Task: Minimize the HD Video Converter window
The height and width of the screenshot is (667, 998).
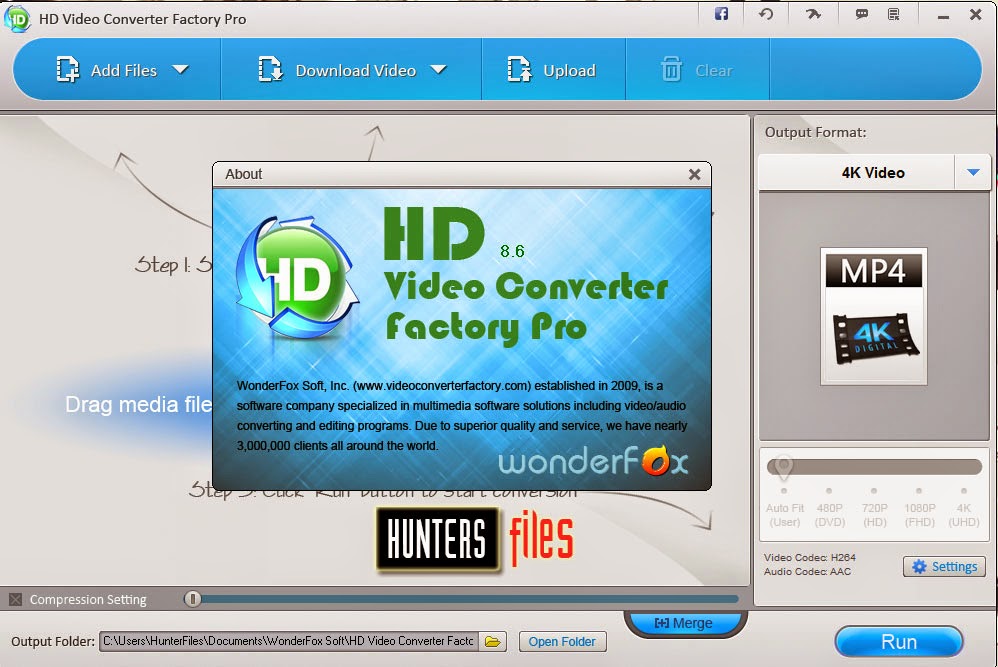Action: click(943, 17)
